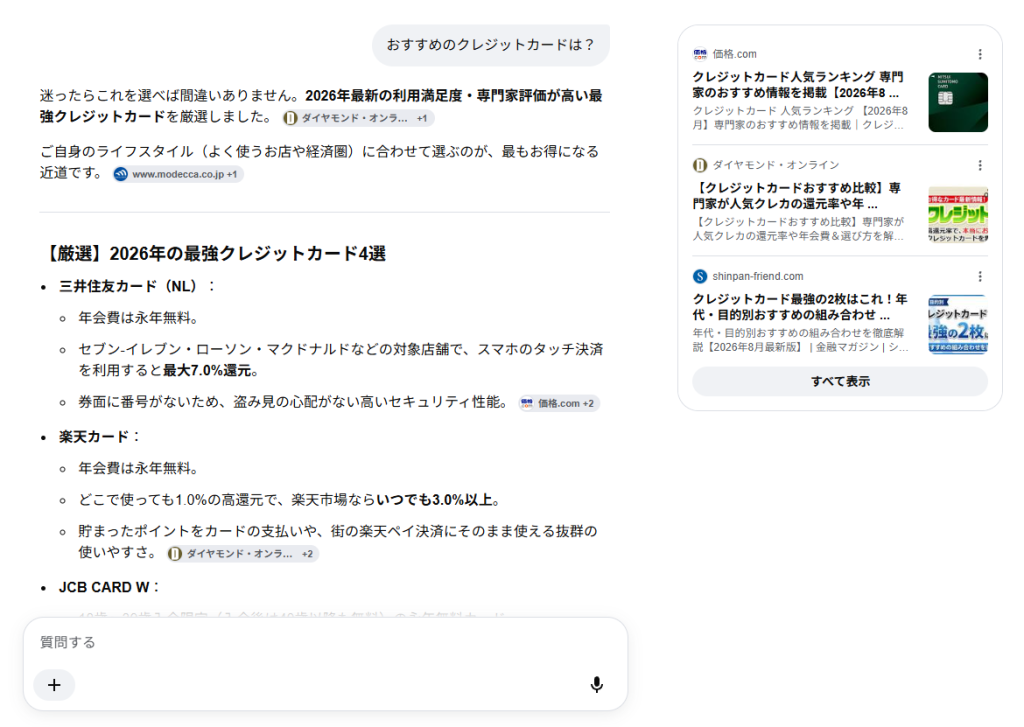Open the 価格.com +2 citation chip
The image size is (1024, 727).
[559, 404]
